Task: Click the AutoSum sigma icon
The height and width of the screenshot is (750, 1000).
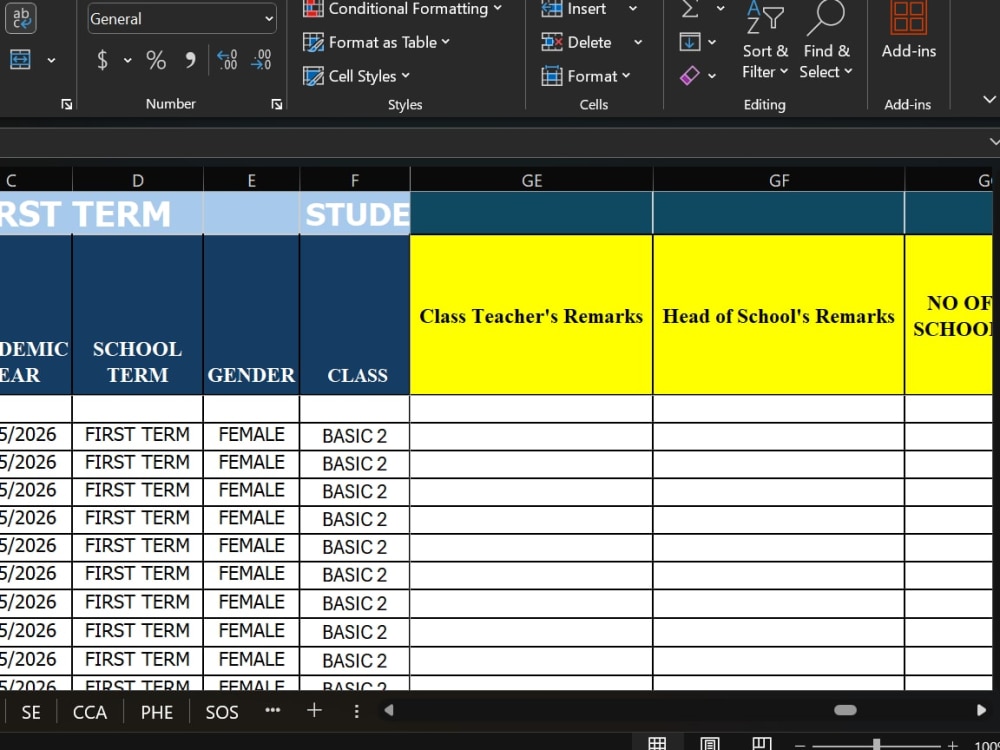Action: (690, 8)
